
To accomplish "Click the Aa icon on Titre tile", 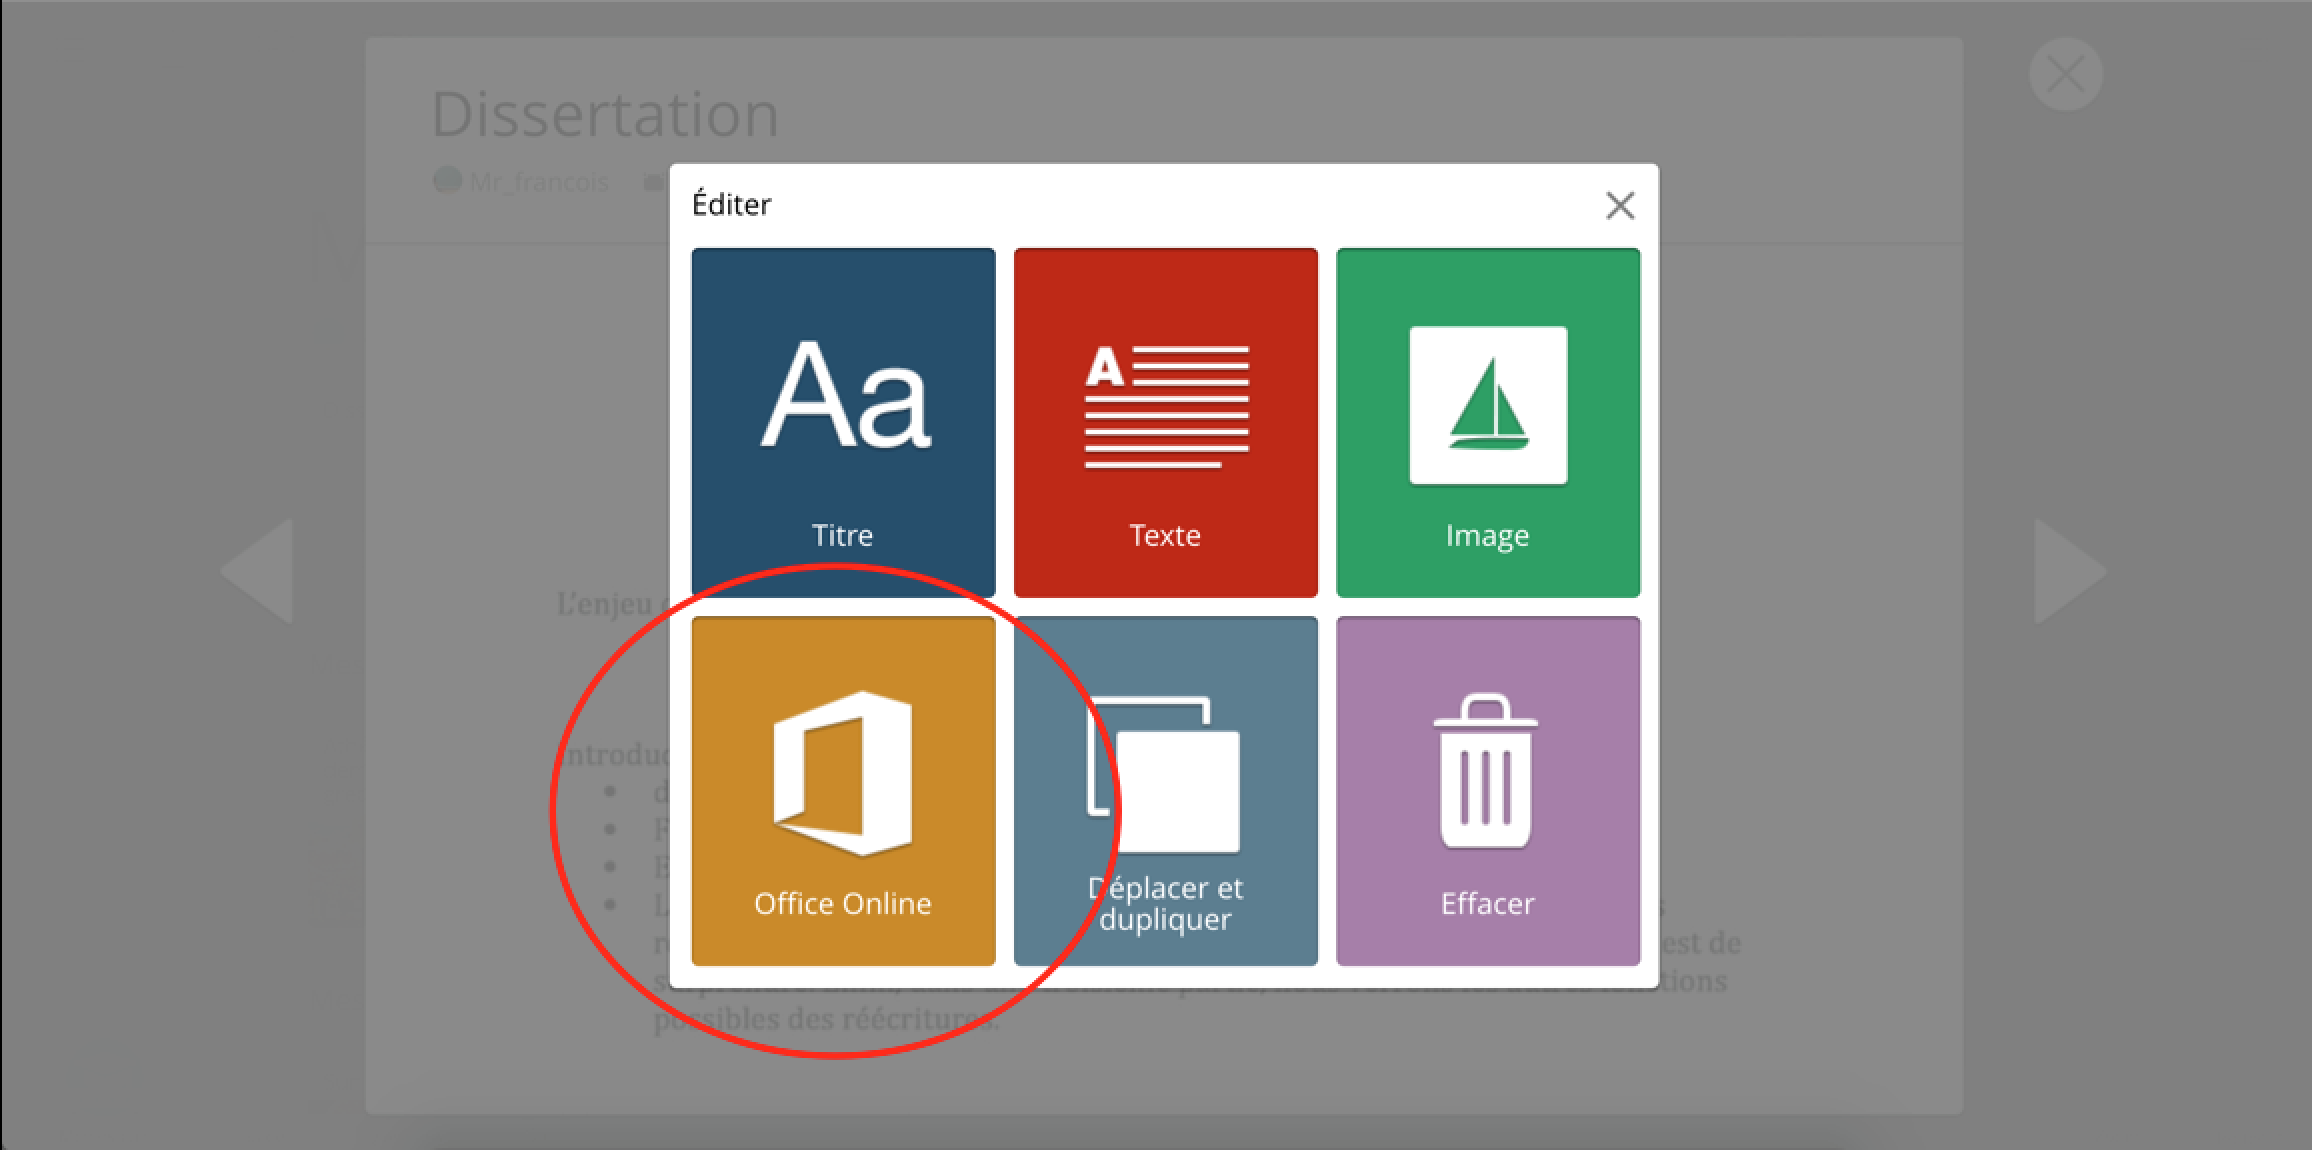I will pos(846,396).
